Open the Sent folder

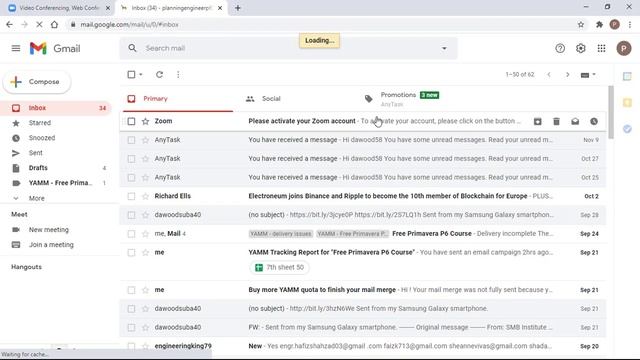[x=55, y=153]
